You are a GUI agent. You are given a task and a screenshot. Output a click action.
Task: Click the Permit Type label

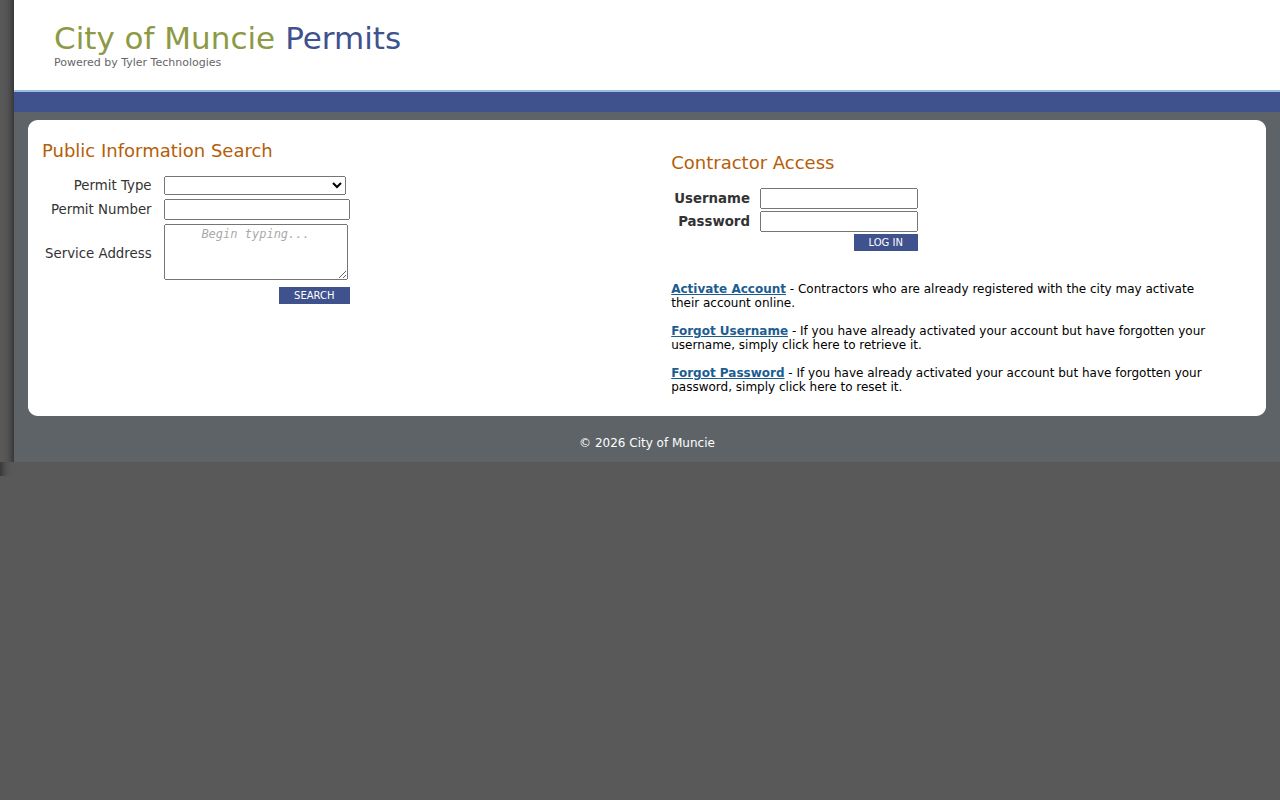pos(112,185)
